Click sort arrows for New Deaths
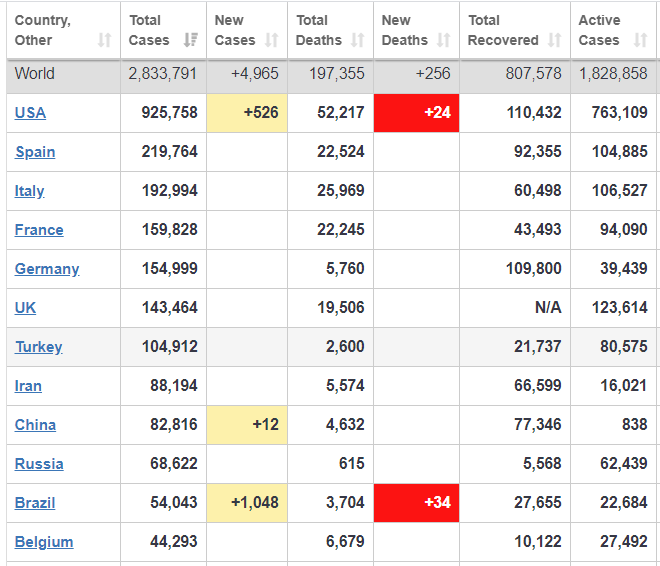The width and height of the screenshot is (660, 566). pyautogui.click(x=444, y=41)
